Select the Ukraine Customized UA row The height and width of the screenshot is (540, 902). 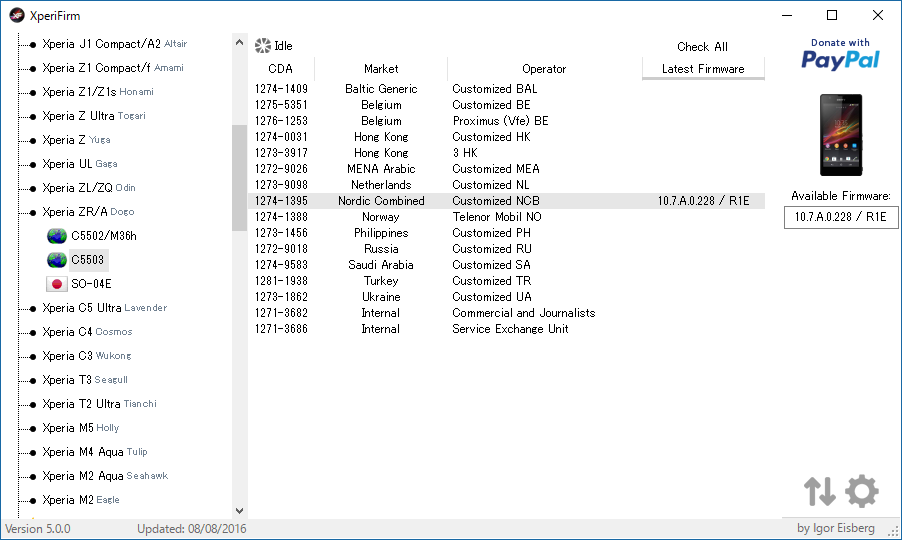pos(506,297)
